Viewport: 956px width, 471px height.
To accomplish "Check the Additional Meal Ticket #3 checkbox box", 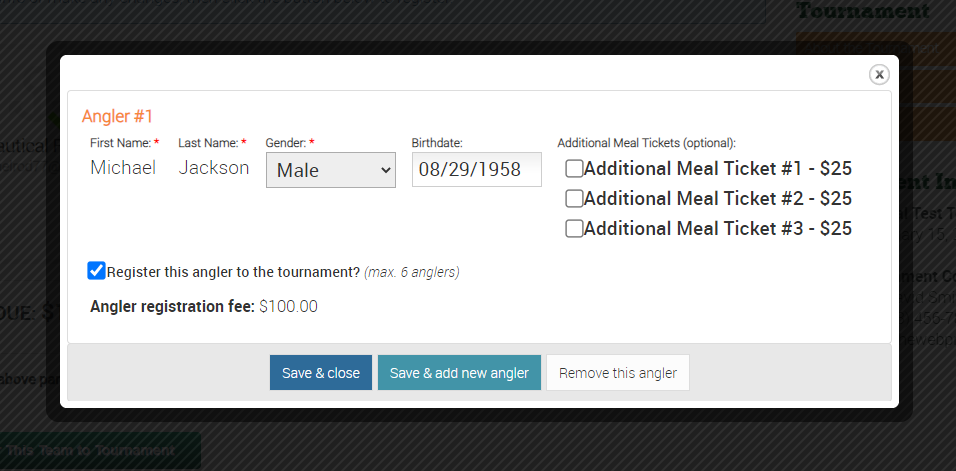I will click(x=574, y=228).
